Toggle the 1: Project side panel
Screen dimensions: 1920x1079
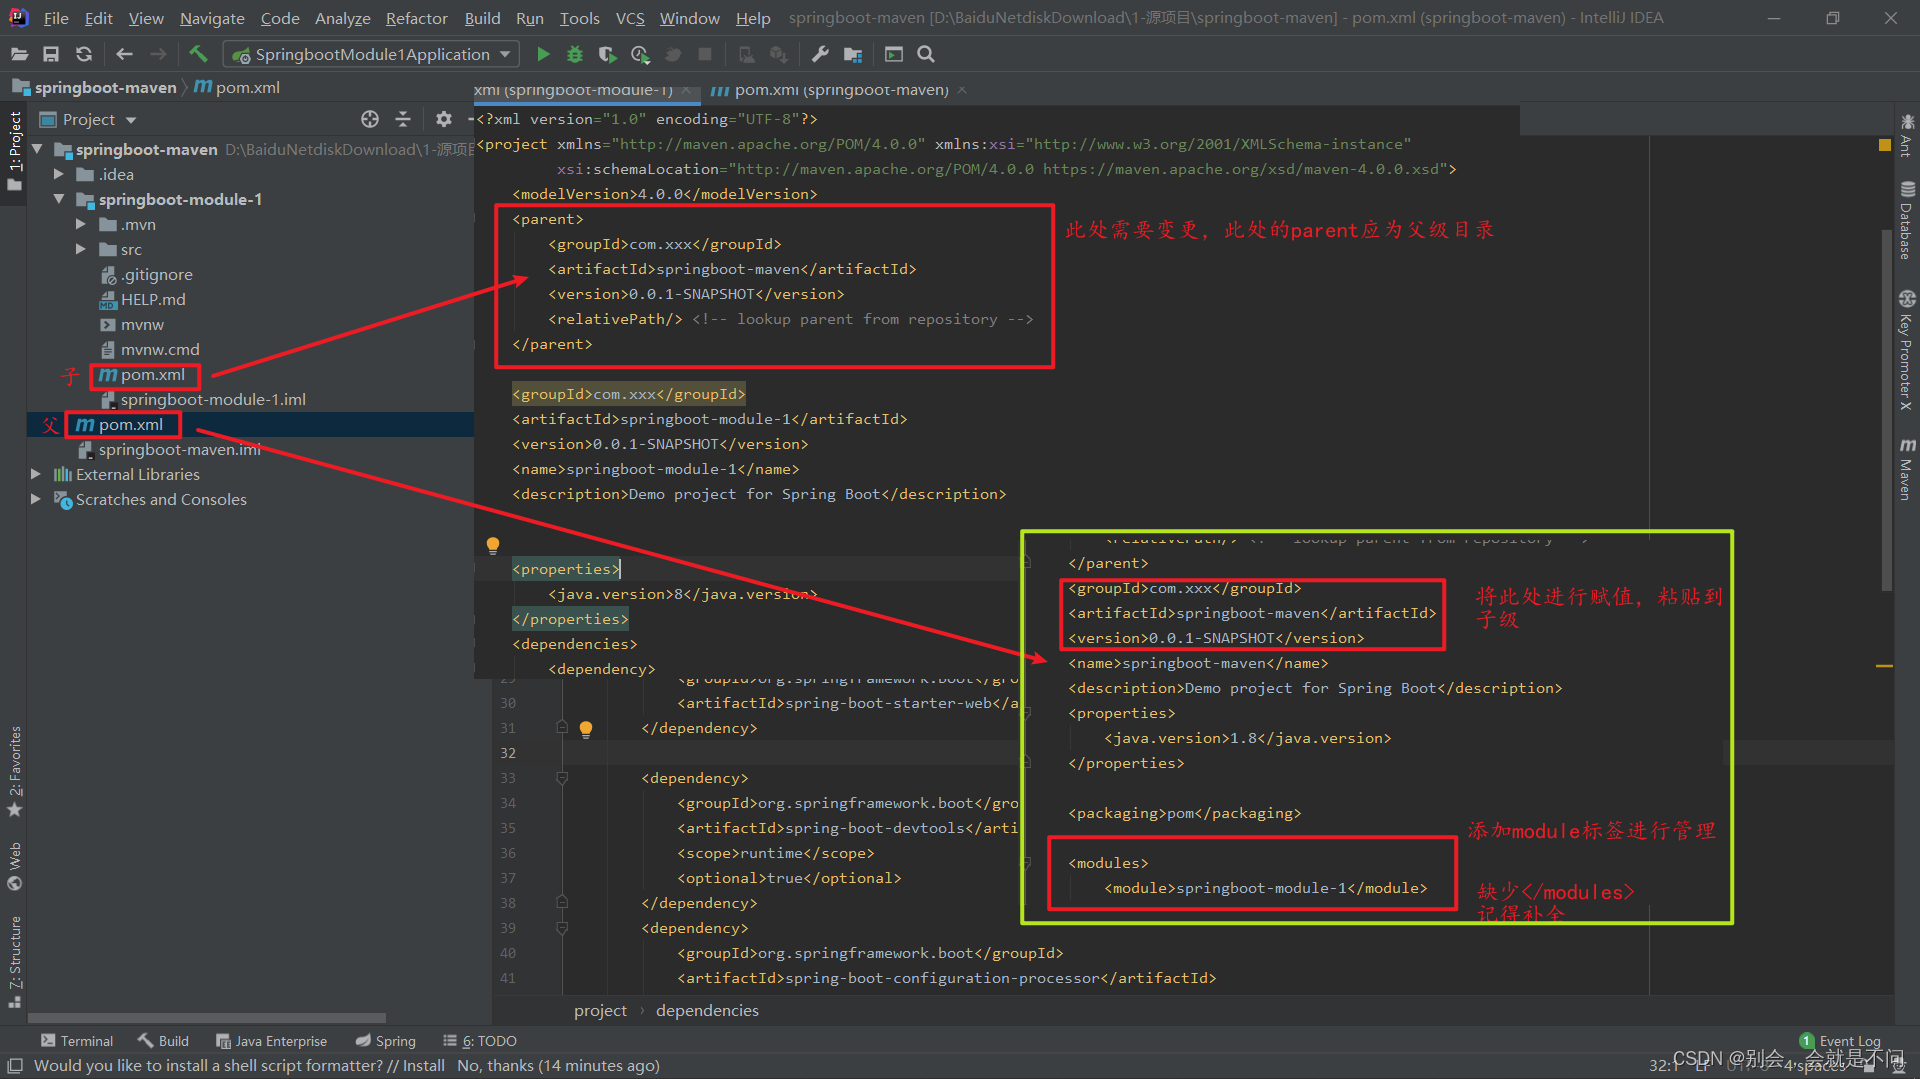click(x=15, y=150)
